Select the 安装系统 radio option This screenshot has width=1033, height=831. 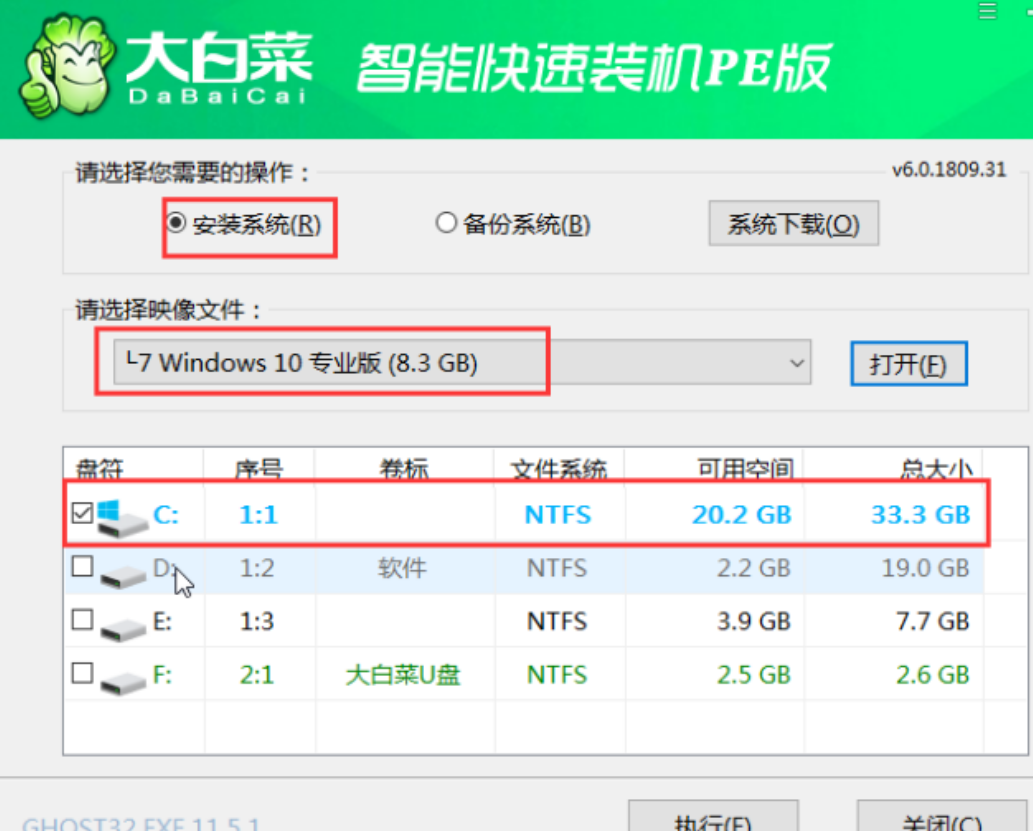176,223
